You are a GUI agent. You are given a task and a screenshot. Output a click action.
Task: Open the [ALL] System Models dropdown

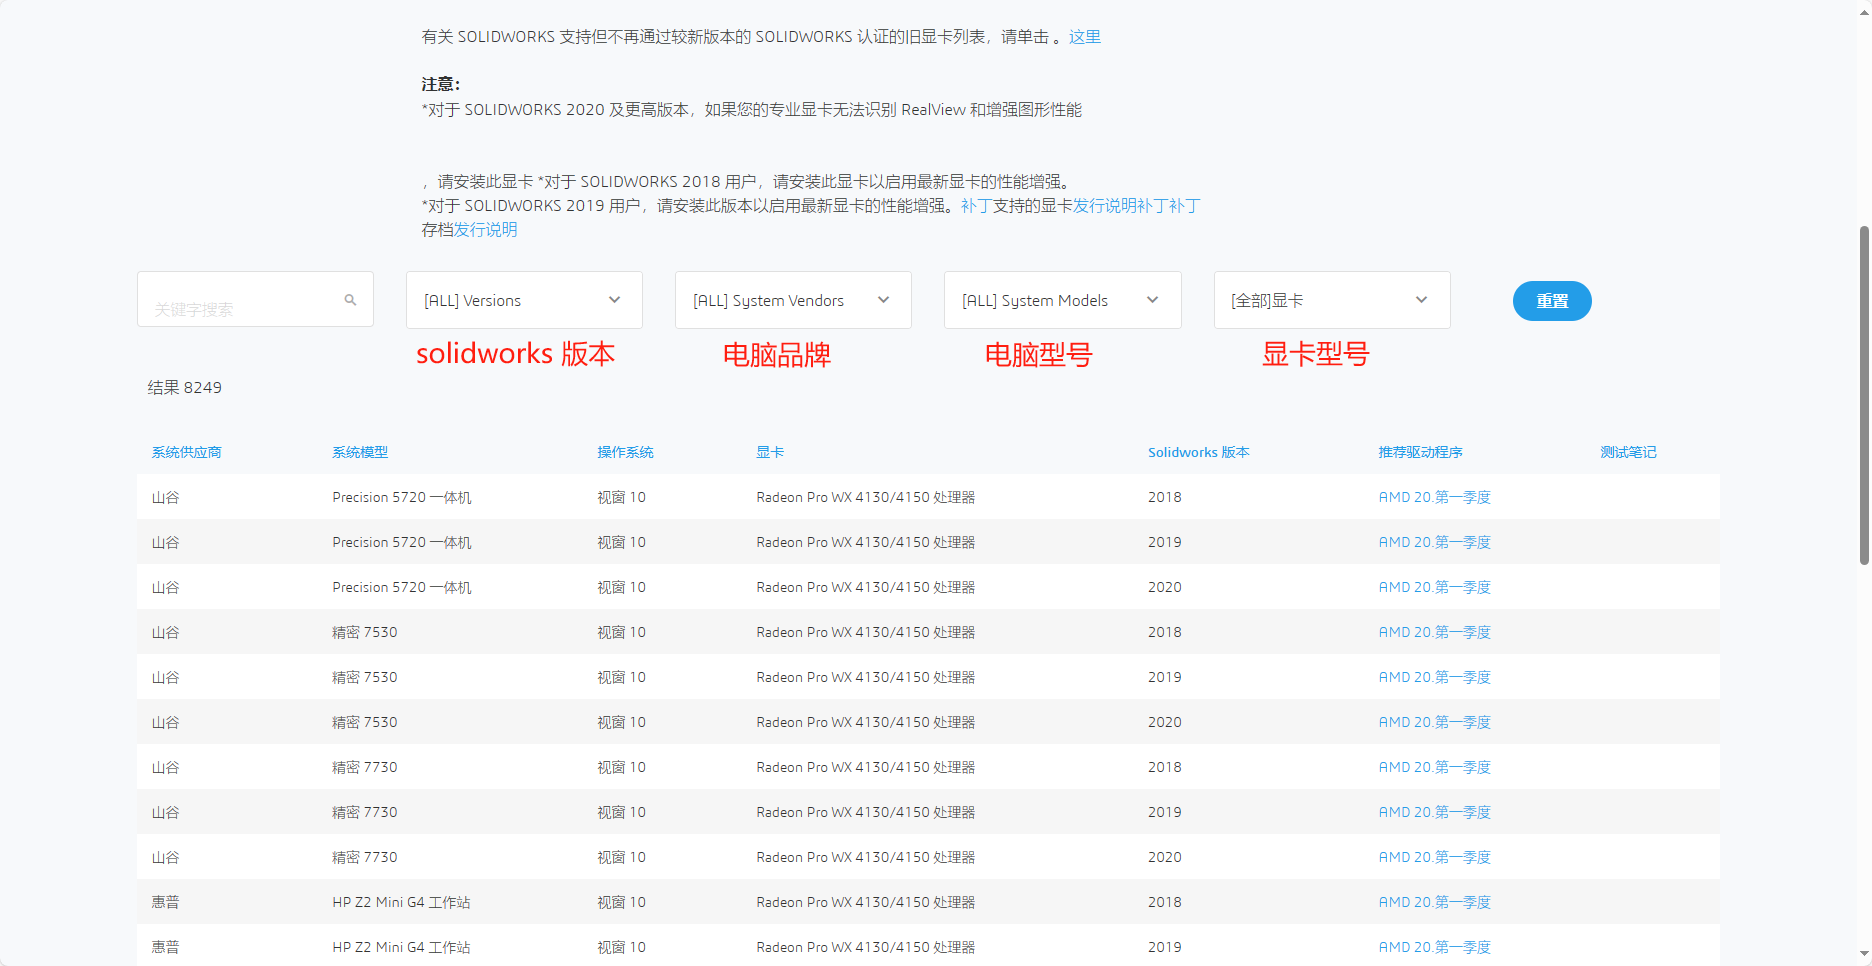click(1061, 300)
